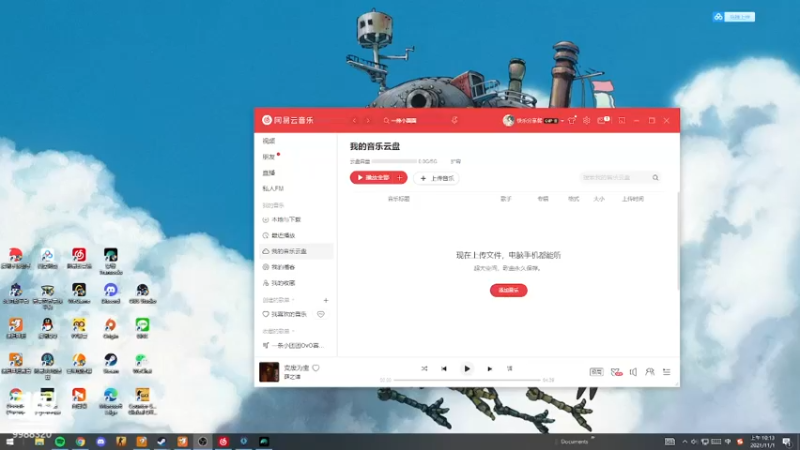
Task: Open the current song album cover
Action: pos(269,372)
